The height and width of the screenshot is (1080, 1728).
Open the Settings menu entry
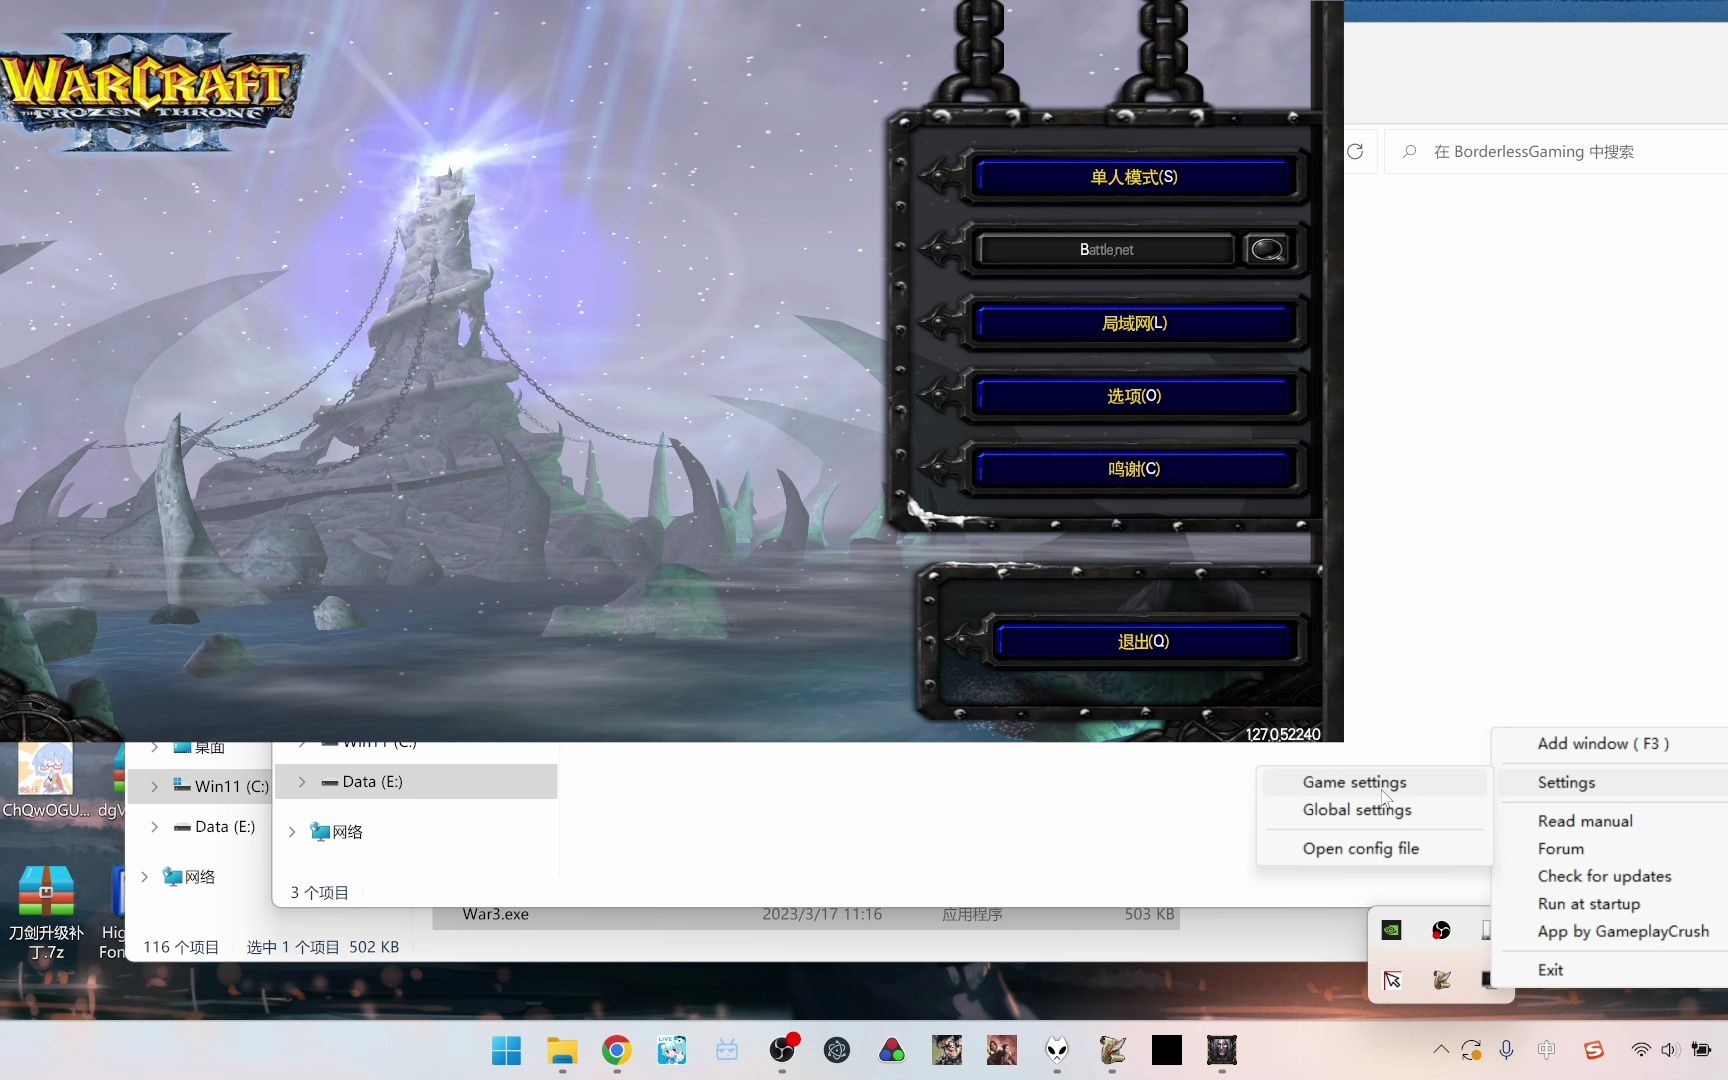[1612, 782]
